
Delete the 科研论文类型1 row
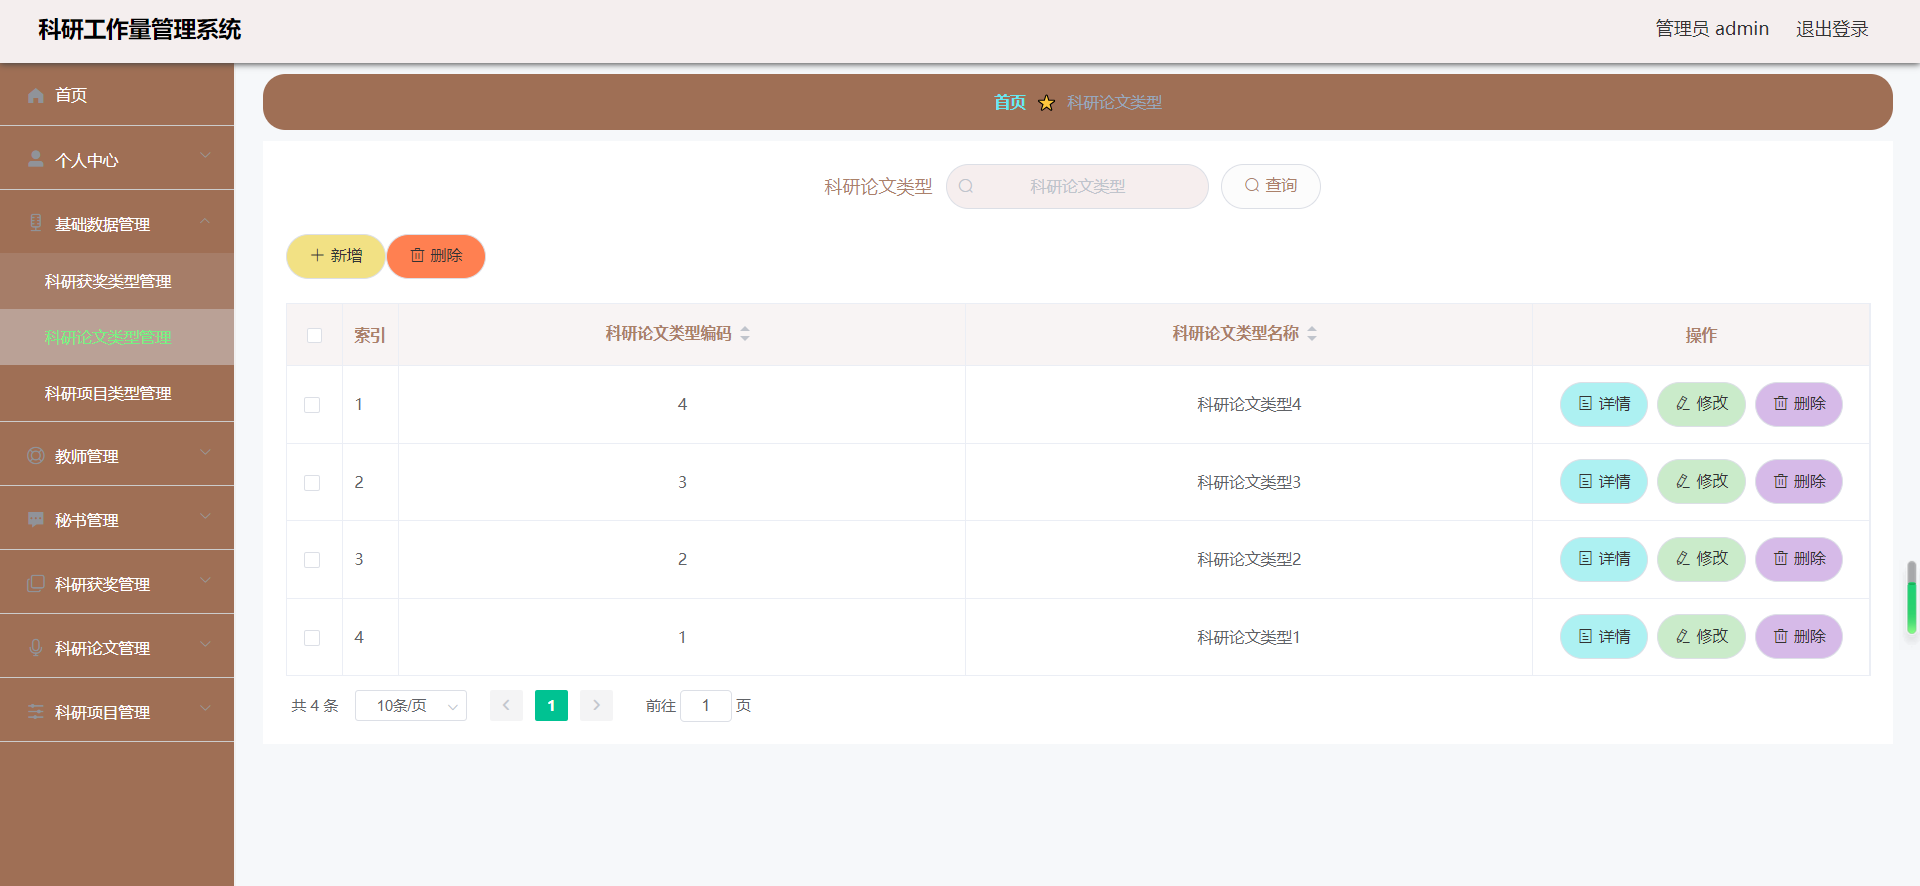click(1799, 637)
